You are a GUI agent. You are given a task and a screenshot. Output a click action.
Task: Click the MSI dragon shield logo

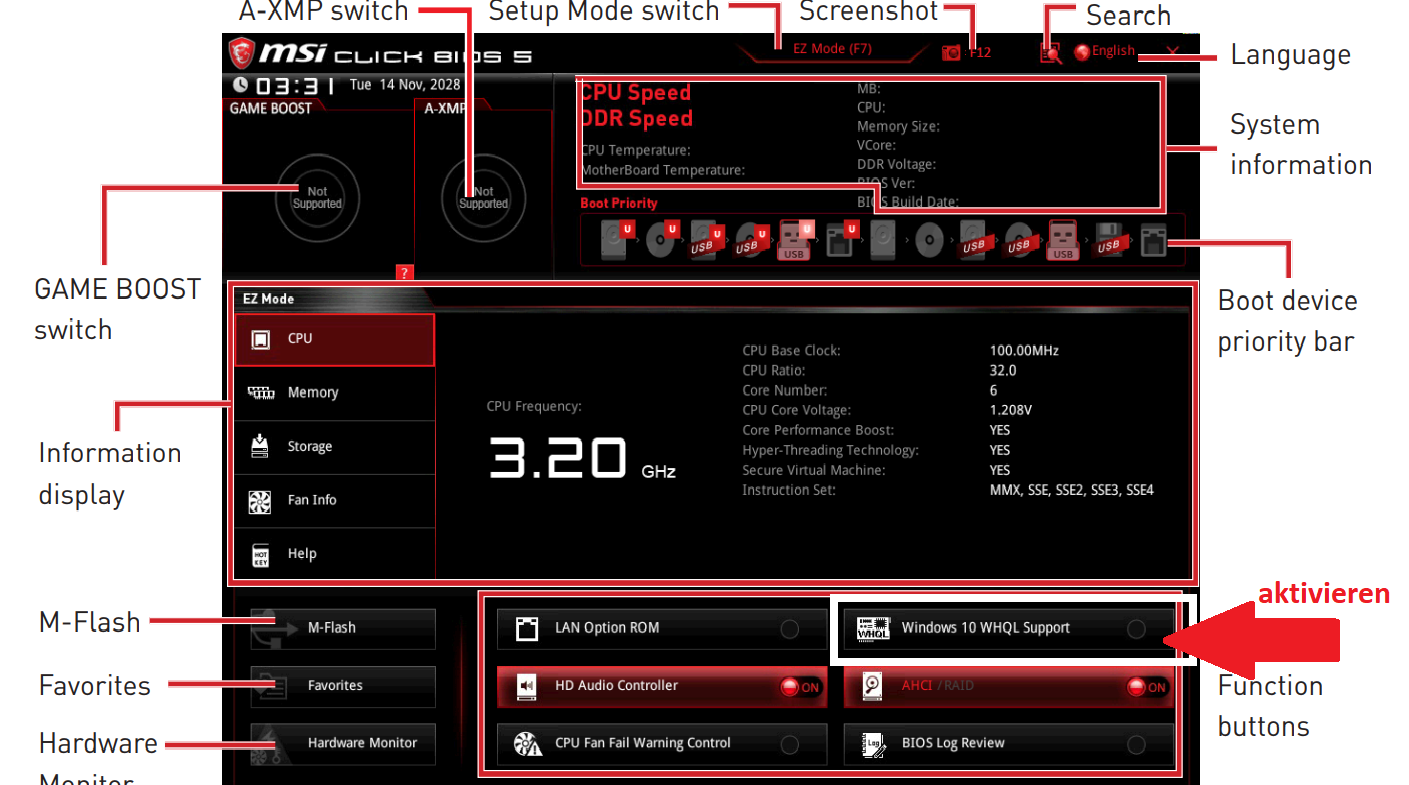point(241,52)
